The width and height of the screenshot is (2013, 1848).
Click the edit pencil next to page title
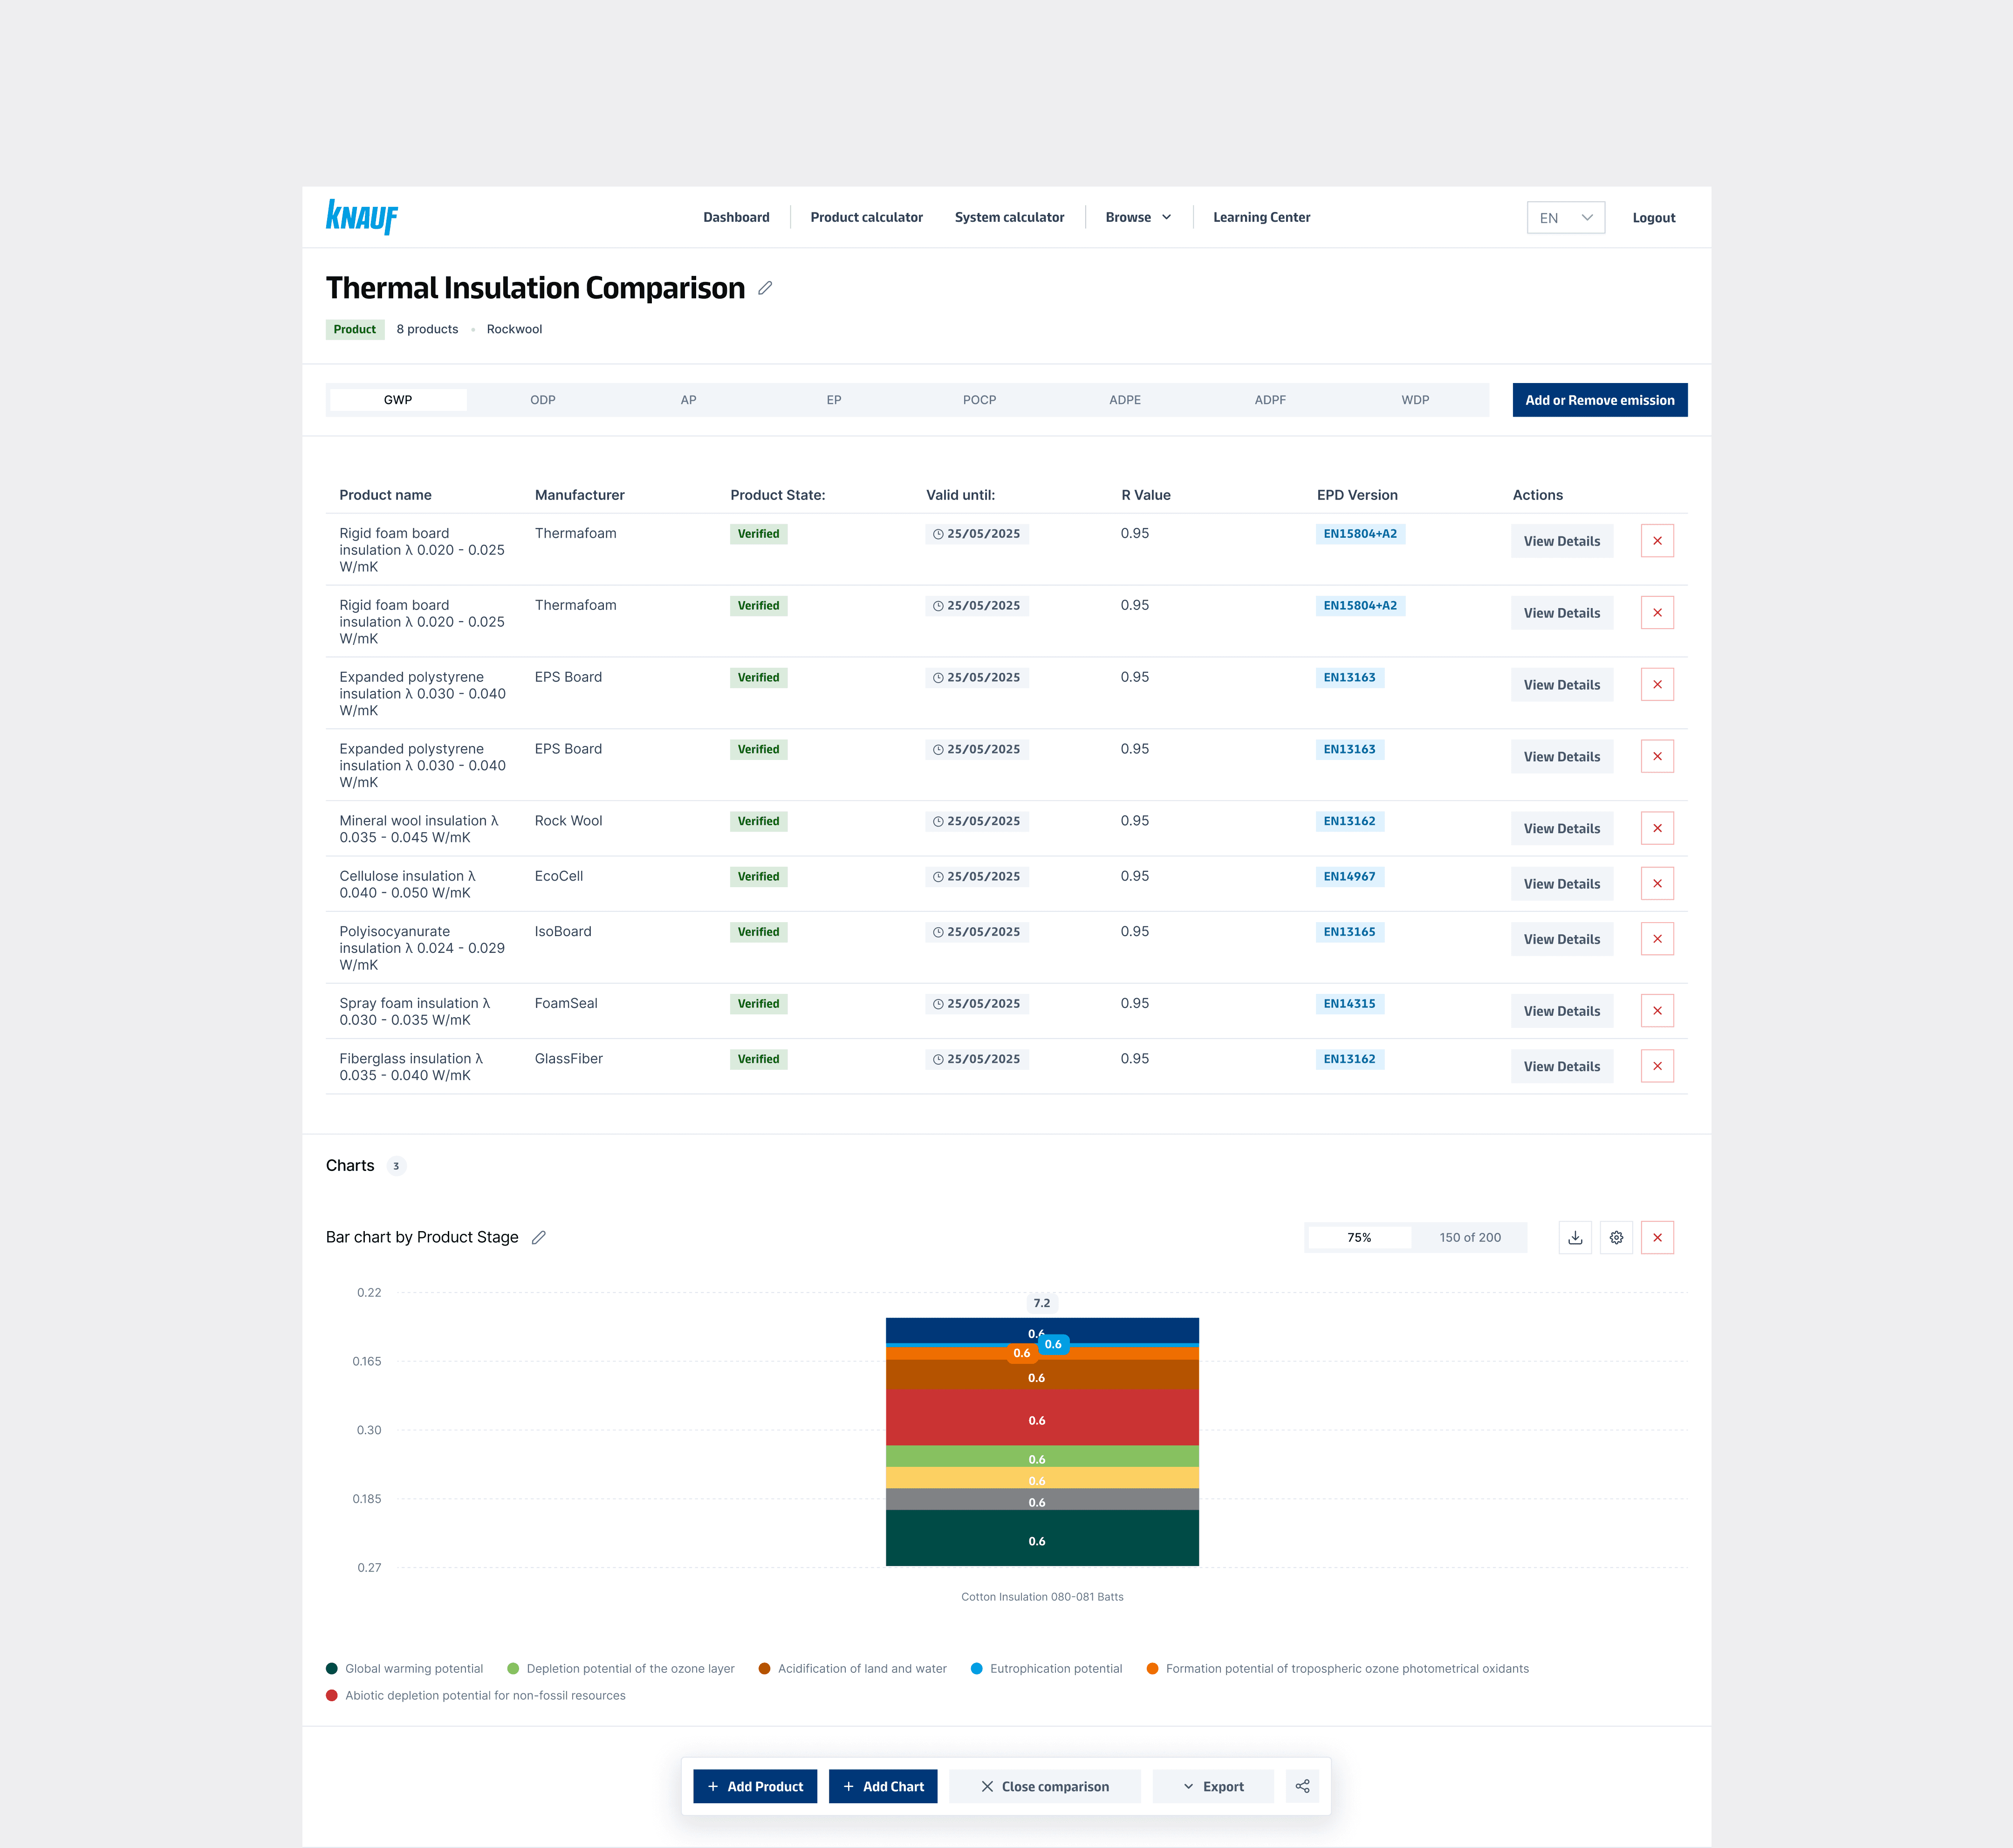point(765,288)
